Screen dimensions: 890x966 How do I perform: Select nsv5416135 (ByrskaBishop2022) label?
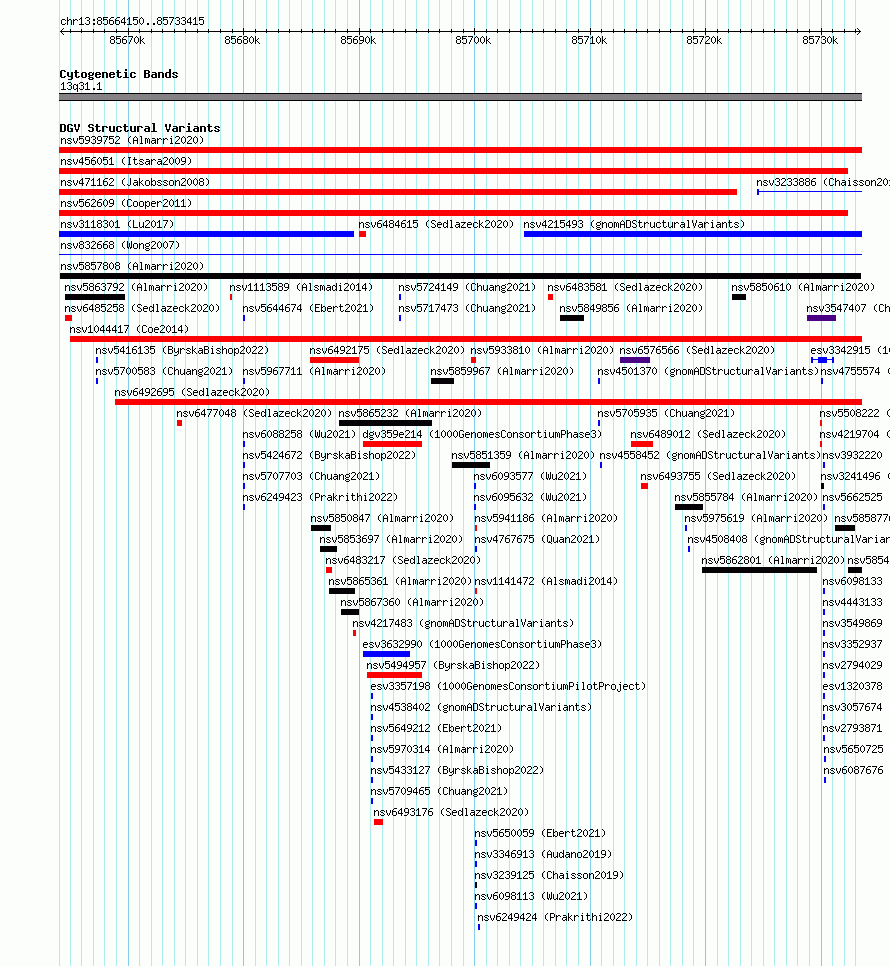point(182,350)
